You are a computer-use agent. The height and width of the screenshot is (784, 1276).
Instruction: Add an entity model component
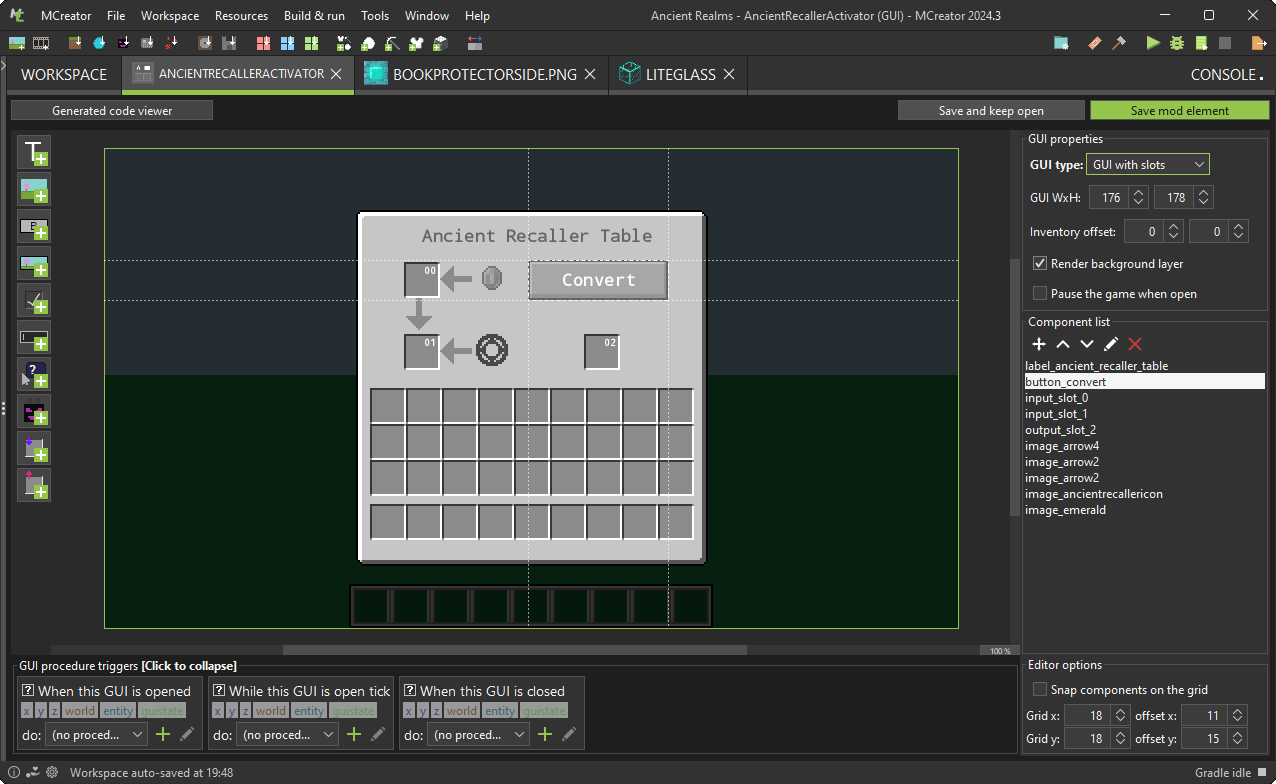pyautogui.click(x=34, y=411)
